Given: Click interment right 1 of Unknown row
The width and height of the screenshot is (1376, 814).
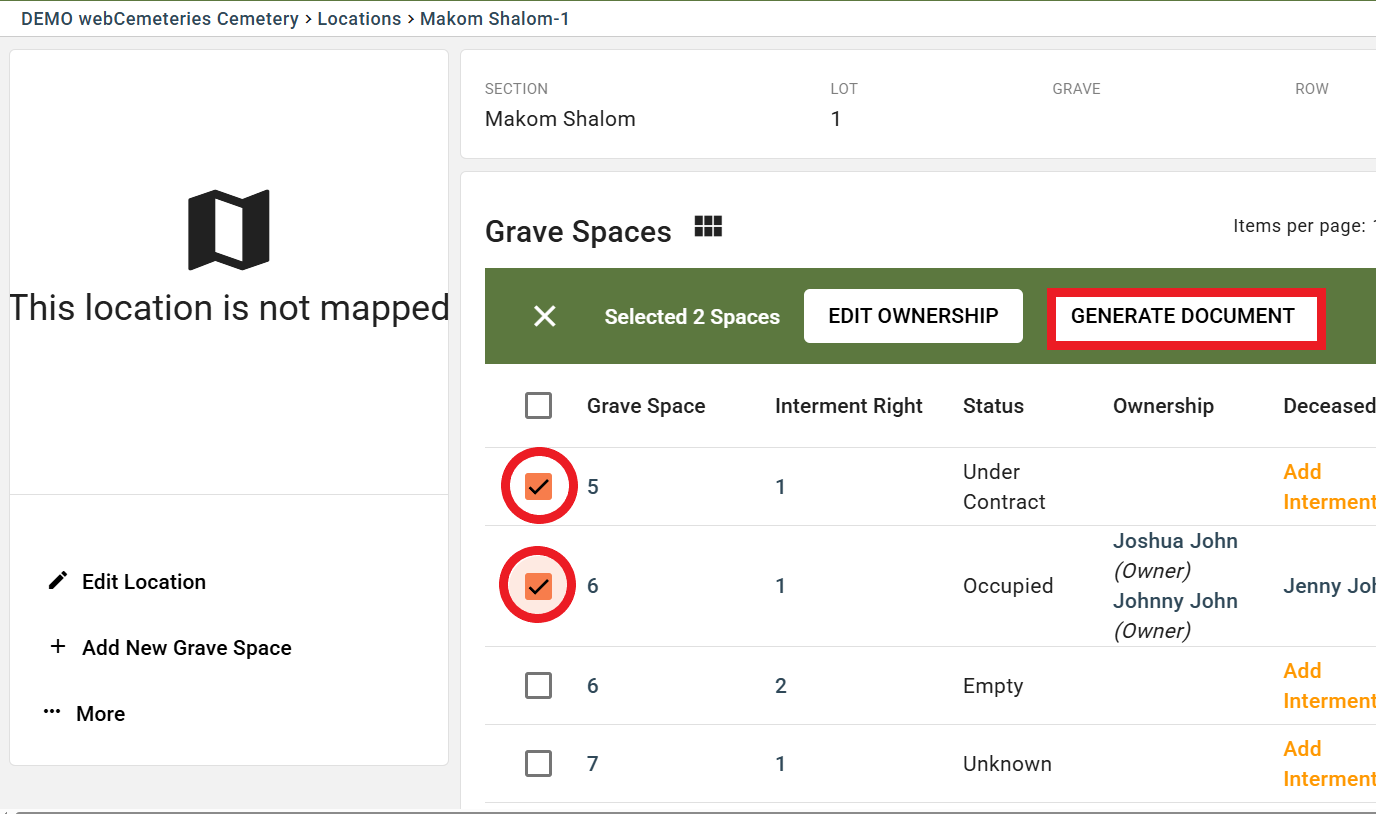Looking at the screenshot, I should coord(780,764).
